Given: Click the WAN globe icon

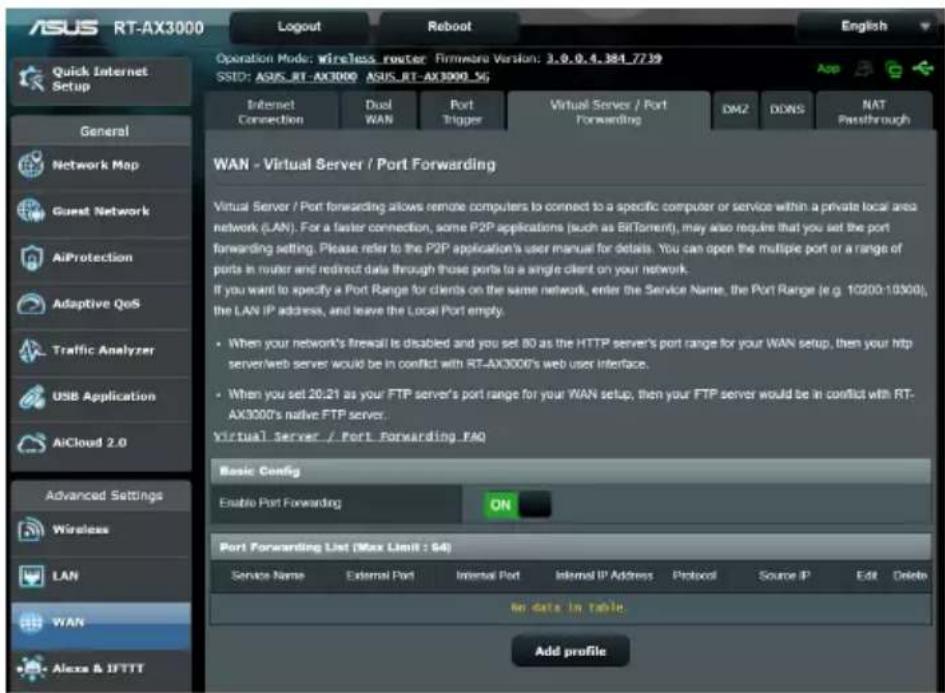Looking at the screenshot, I should coord(31,622).
